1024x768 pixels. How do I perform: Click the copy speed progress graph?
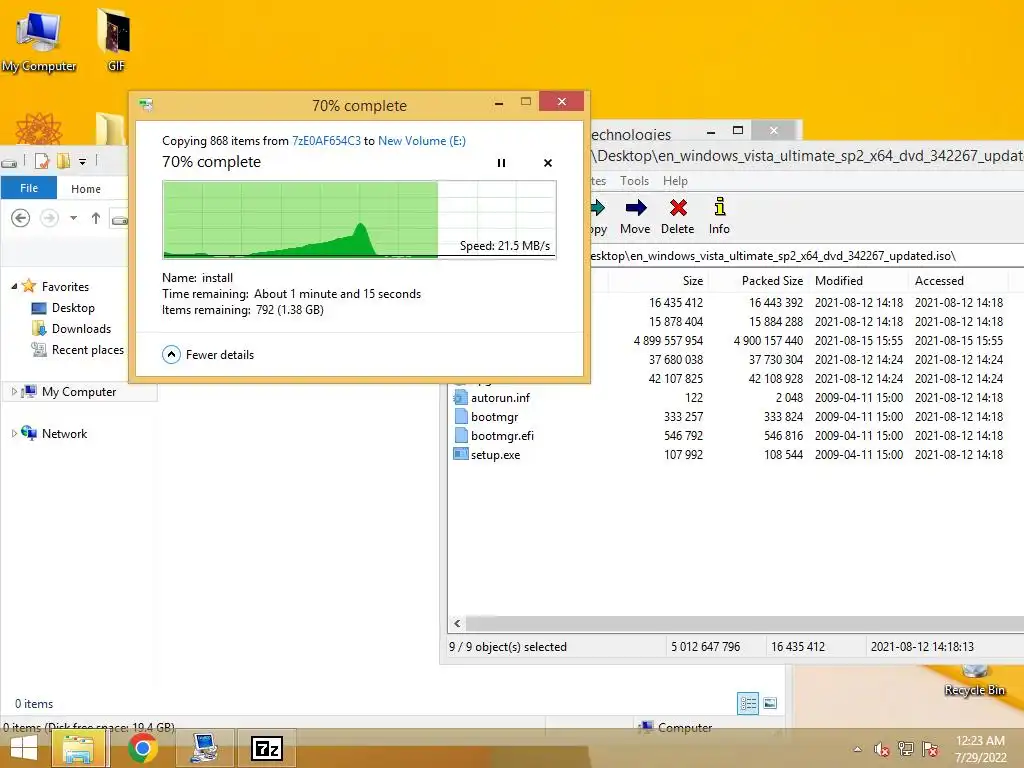pos(359,219)
